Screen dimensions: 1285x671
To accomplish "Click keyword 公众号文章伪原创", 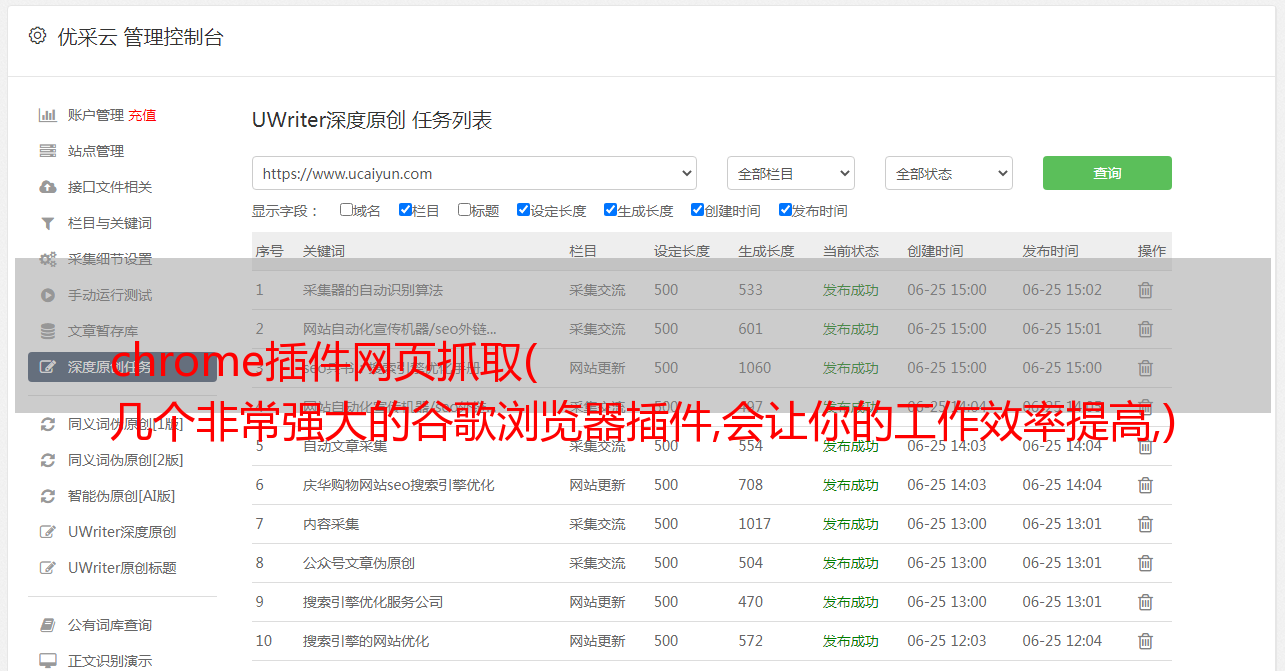I will coord(359,563).
